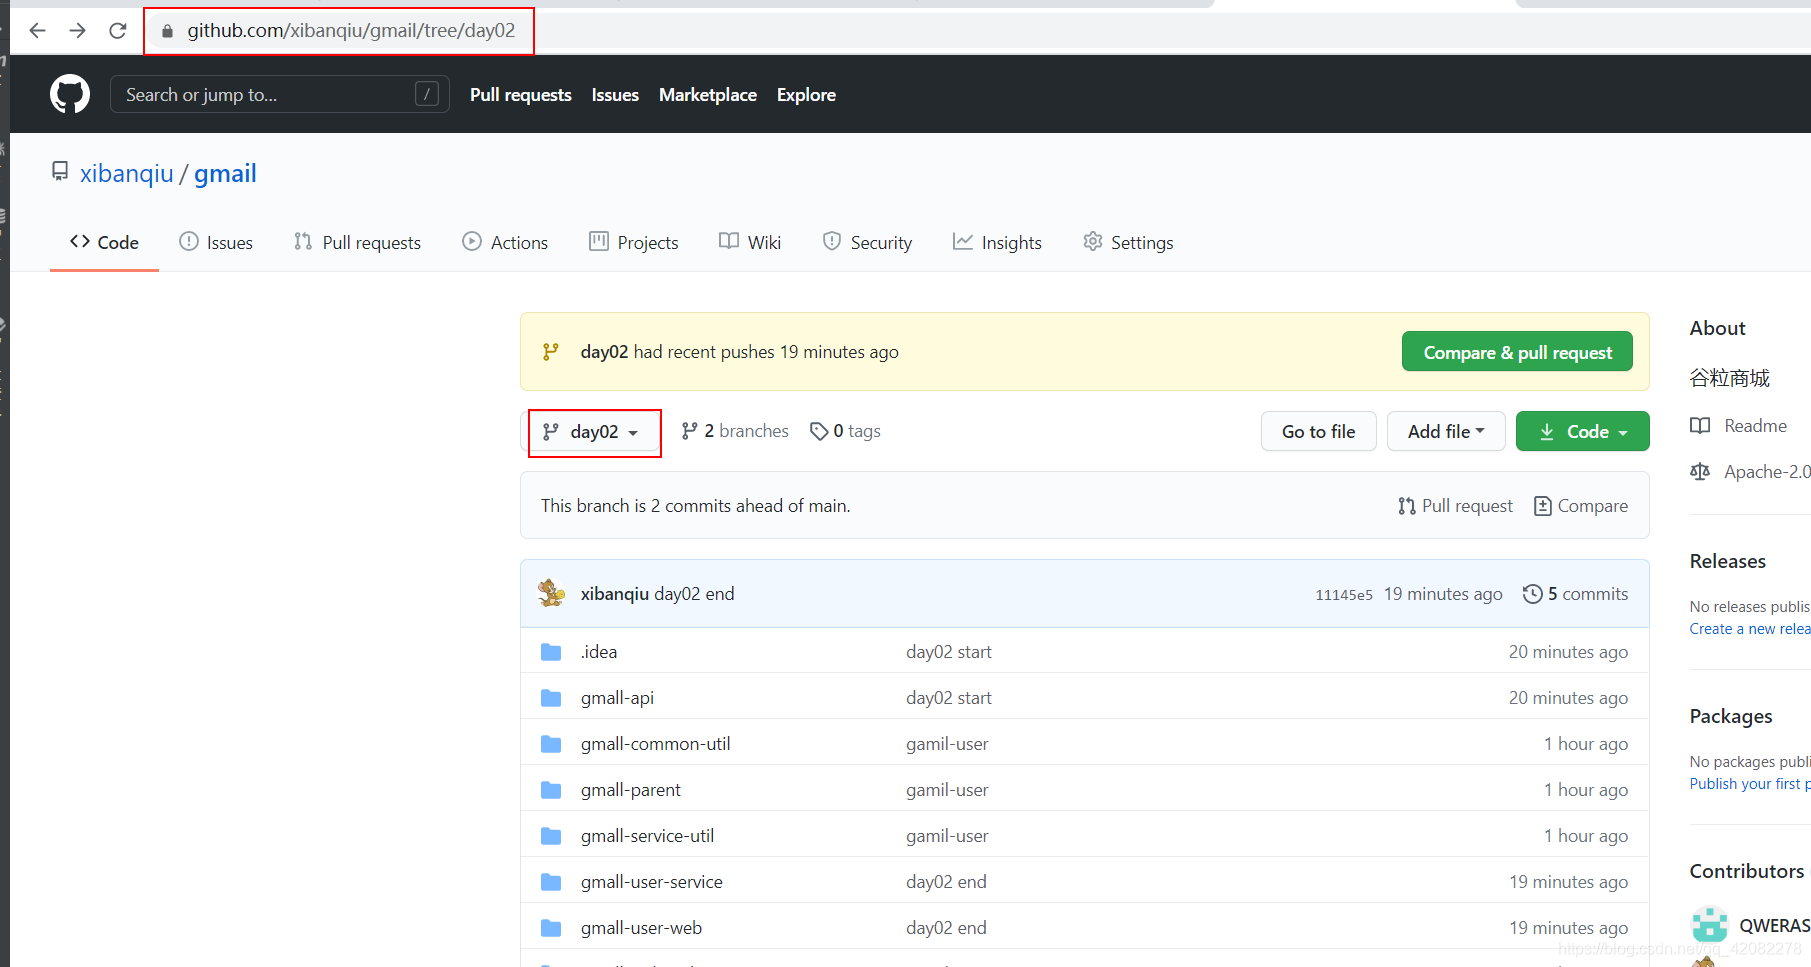
Task: Open the gmail repository name link
Action: pyautogui.click(x=225, y=173)
